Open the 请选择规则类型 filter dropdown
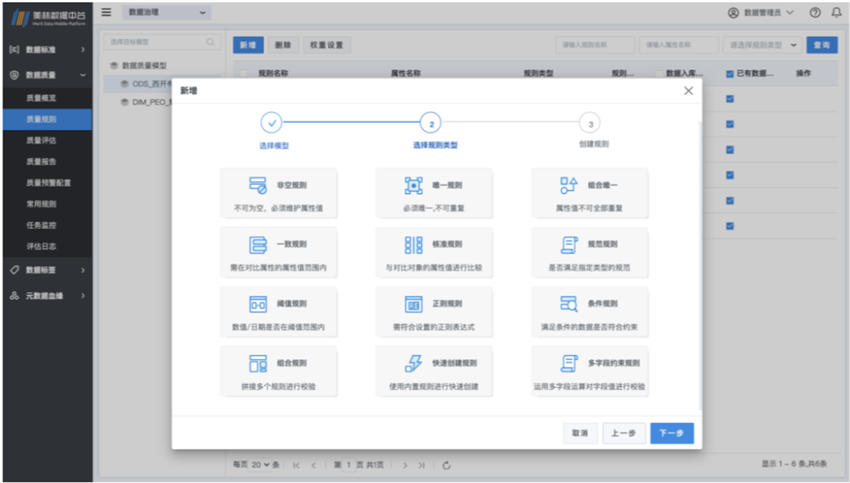This screenshot has height=483, width=850. (x=763, y=45)
